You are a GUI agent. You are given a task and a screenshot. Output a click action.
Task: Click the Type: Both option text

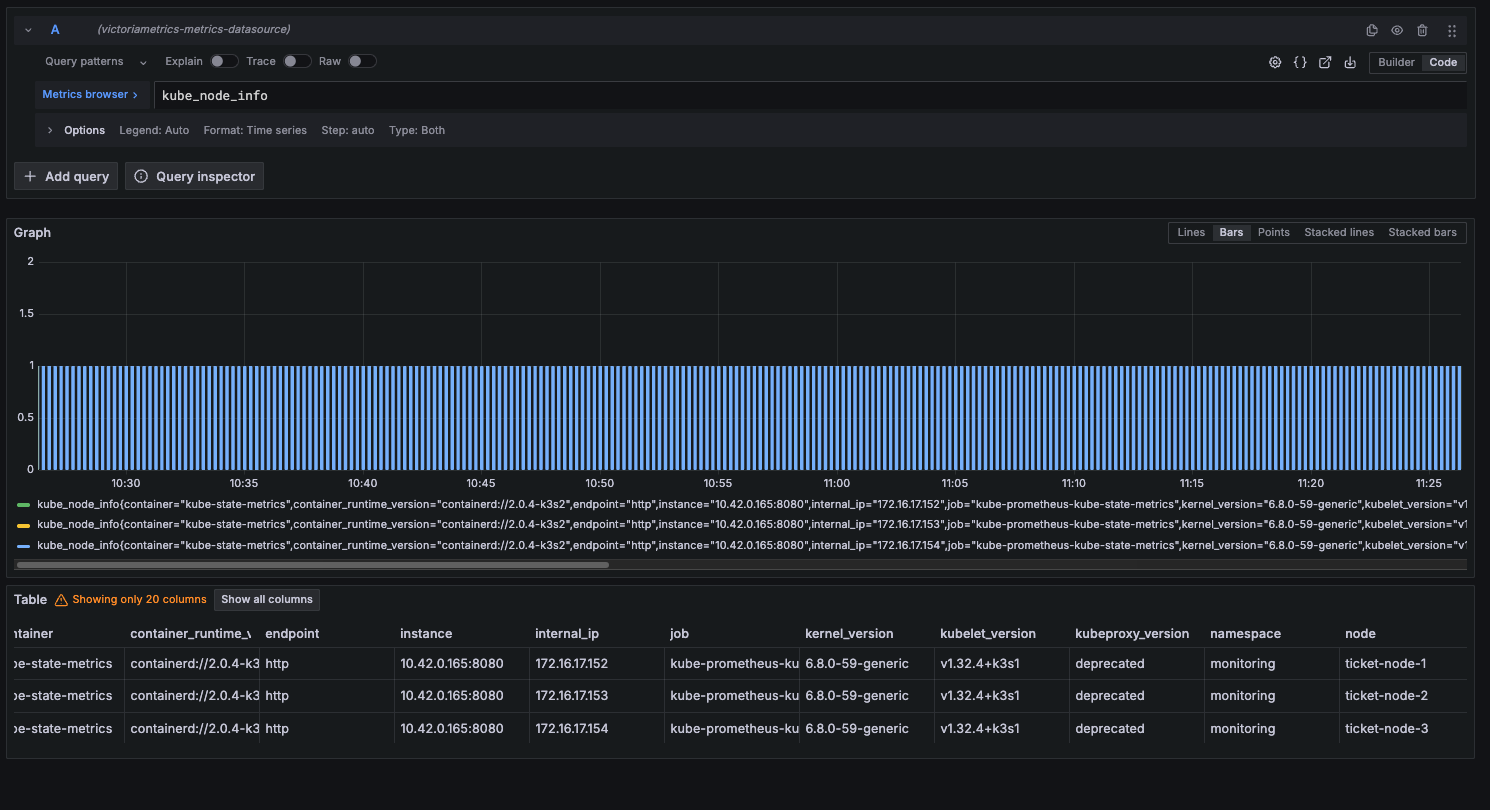[417, 130]
